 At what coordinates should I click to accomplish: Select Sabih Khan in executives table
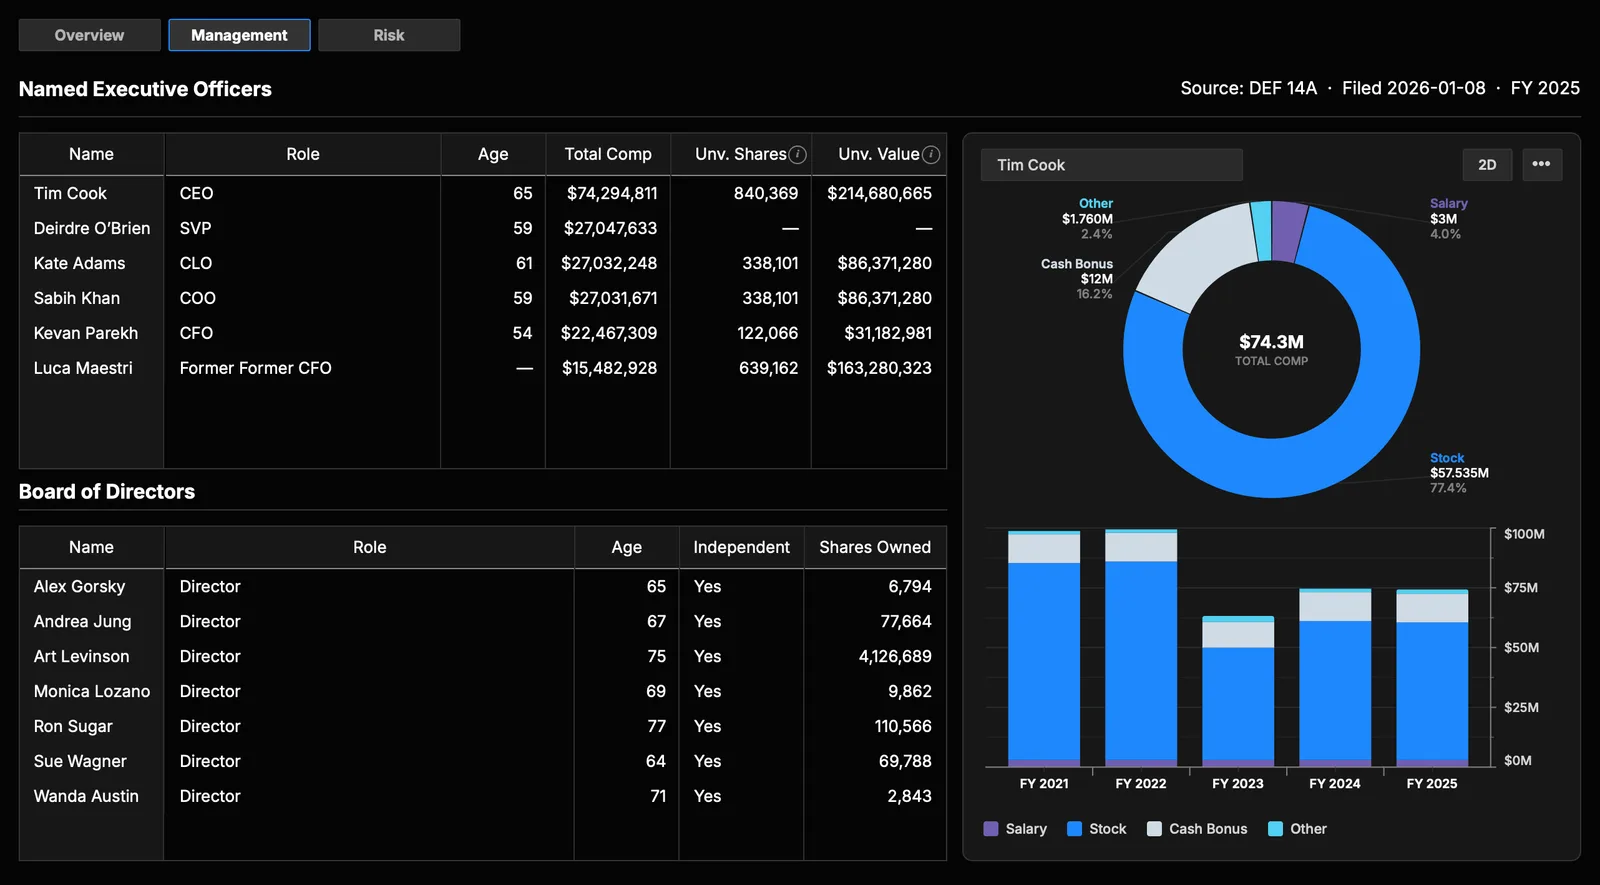[x=483, y=298]
